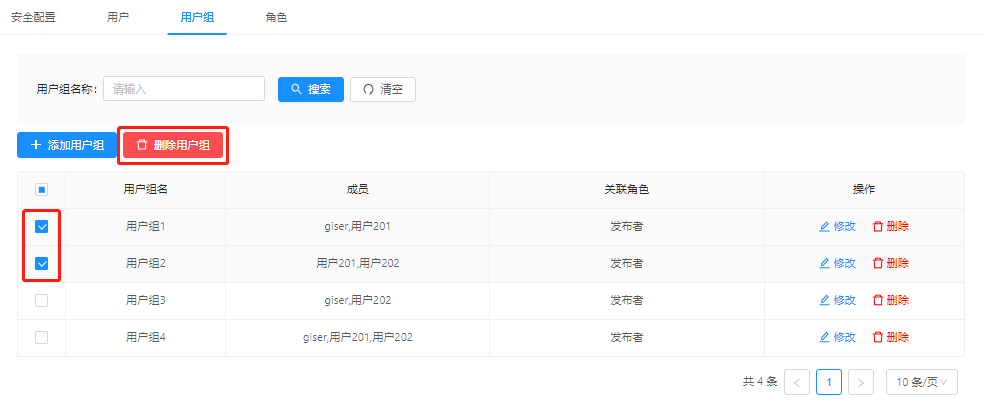Toggle the select-all checkbox in table header

41,189
